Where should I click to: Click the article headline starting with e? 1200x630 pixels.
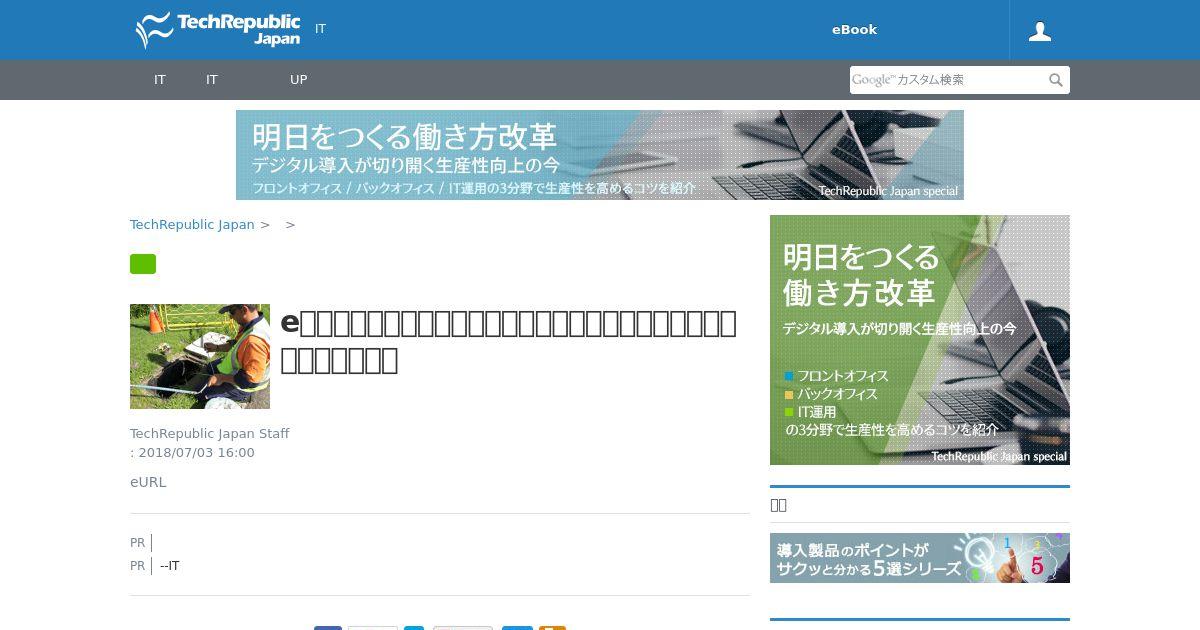tap(509, 341)
